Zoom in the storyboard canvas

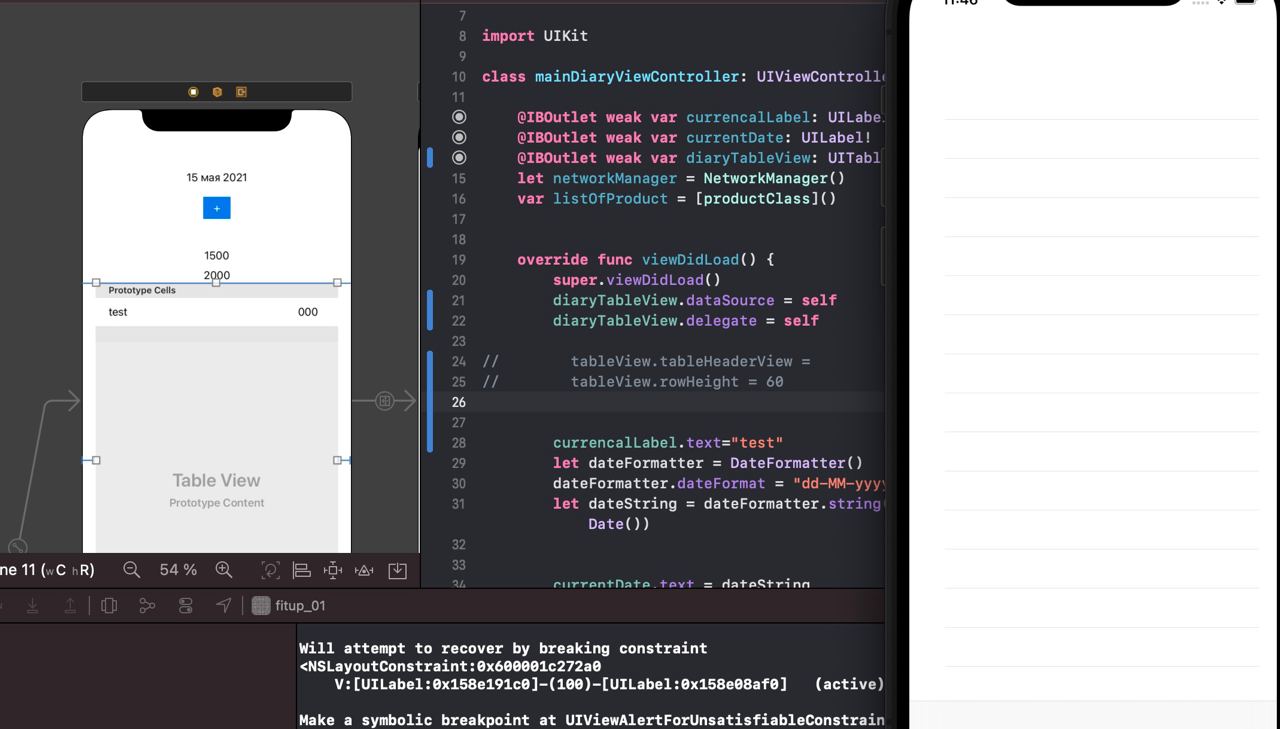pos(224,570)
